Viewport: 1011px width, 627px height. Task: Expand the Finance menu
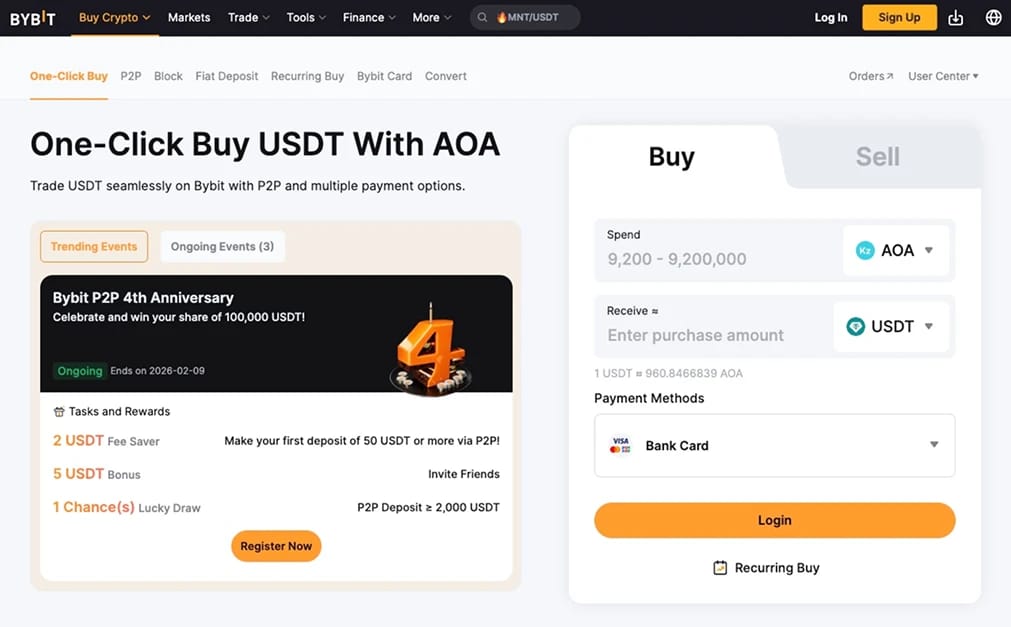point(369,17)
